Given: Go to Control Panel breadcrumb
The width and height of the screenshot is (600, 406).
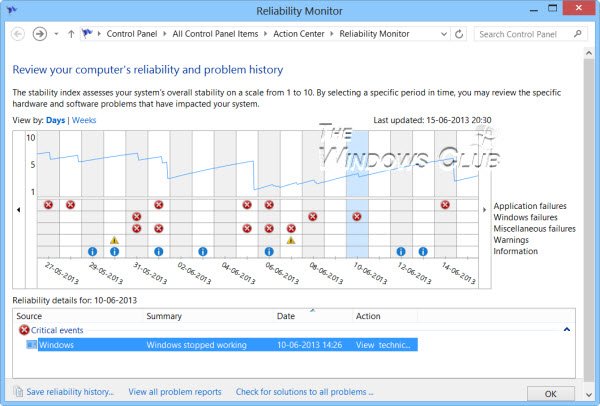Looking at the screenshot, I should (132, 34).
